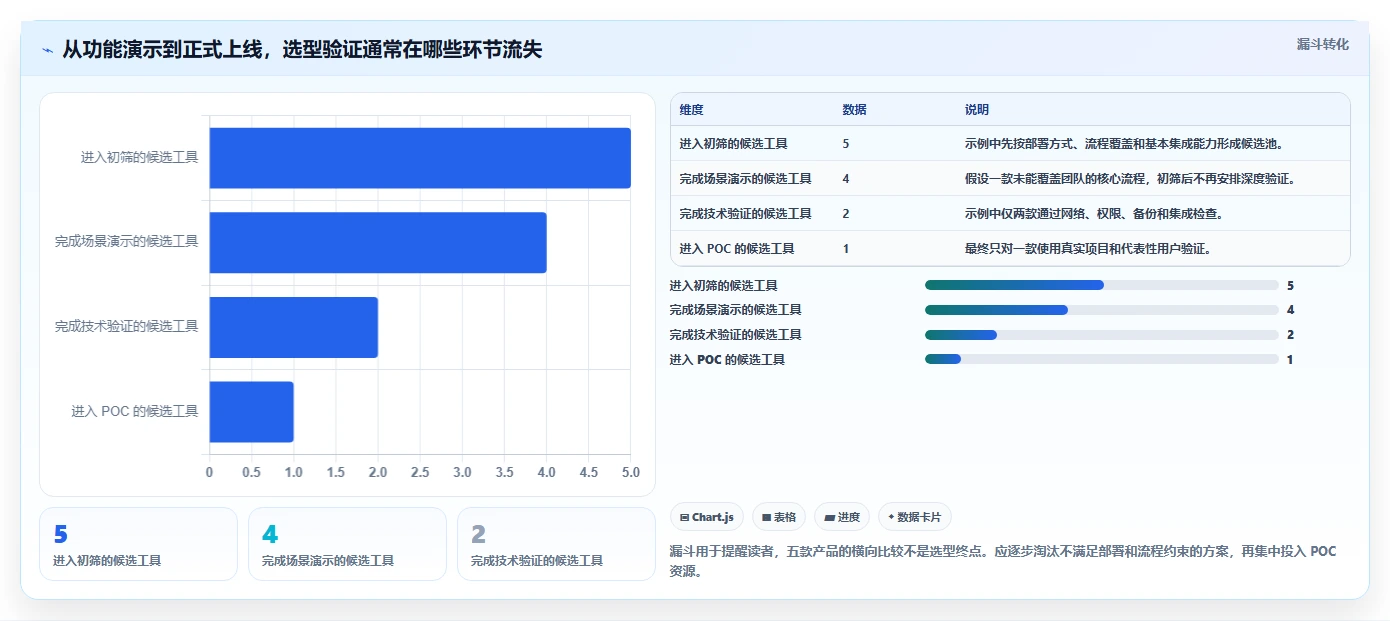Click the progress list label 完成技术验证的候选工具
The image size is (1390, 621).
pyautogui.click(x=735, y=335)
